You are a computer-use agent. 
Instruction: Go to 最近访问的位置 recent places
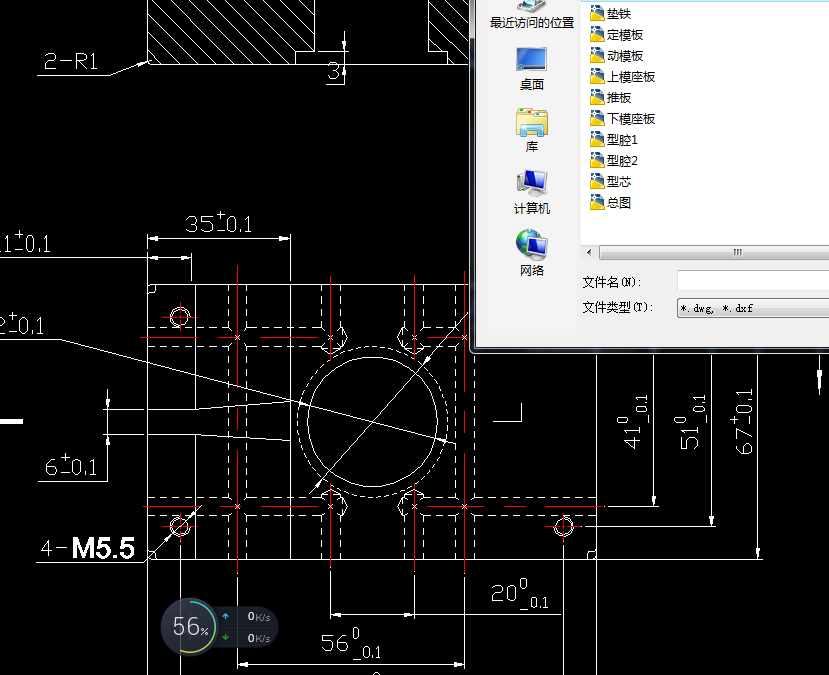[531, 15]
